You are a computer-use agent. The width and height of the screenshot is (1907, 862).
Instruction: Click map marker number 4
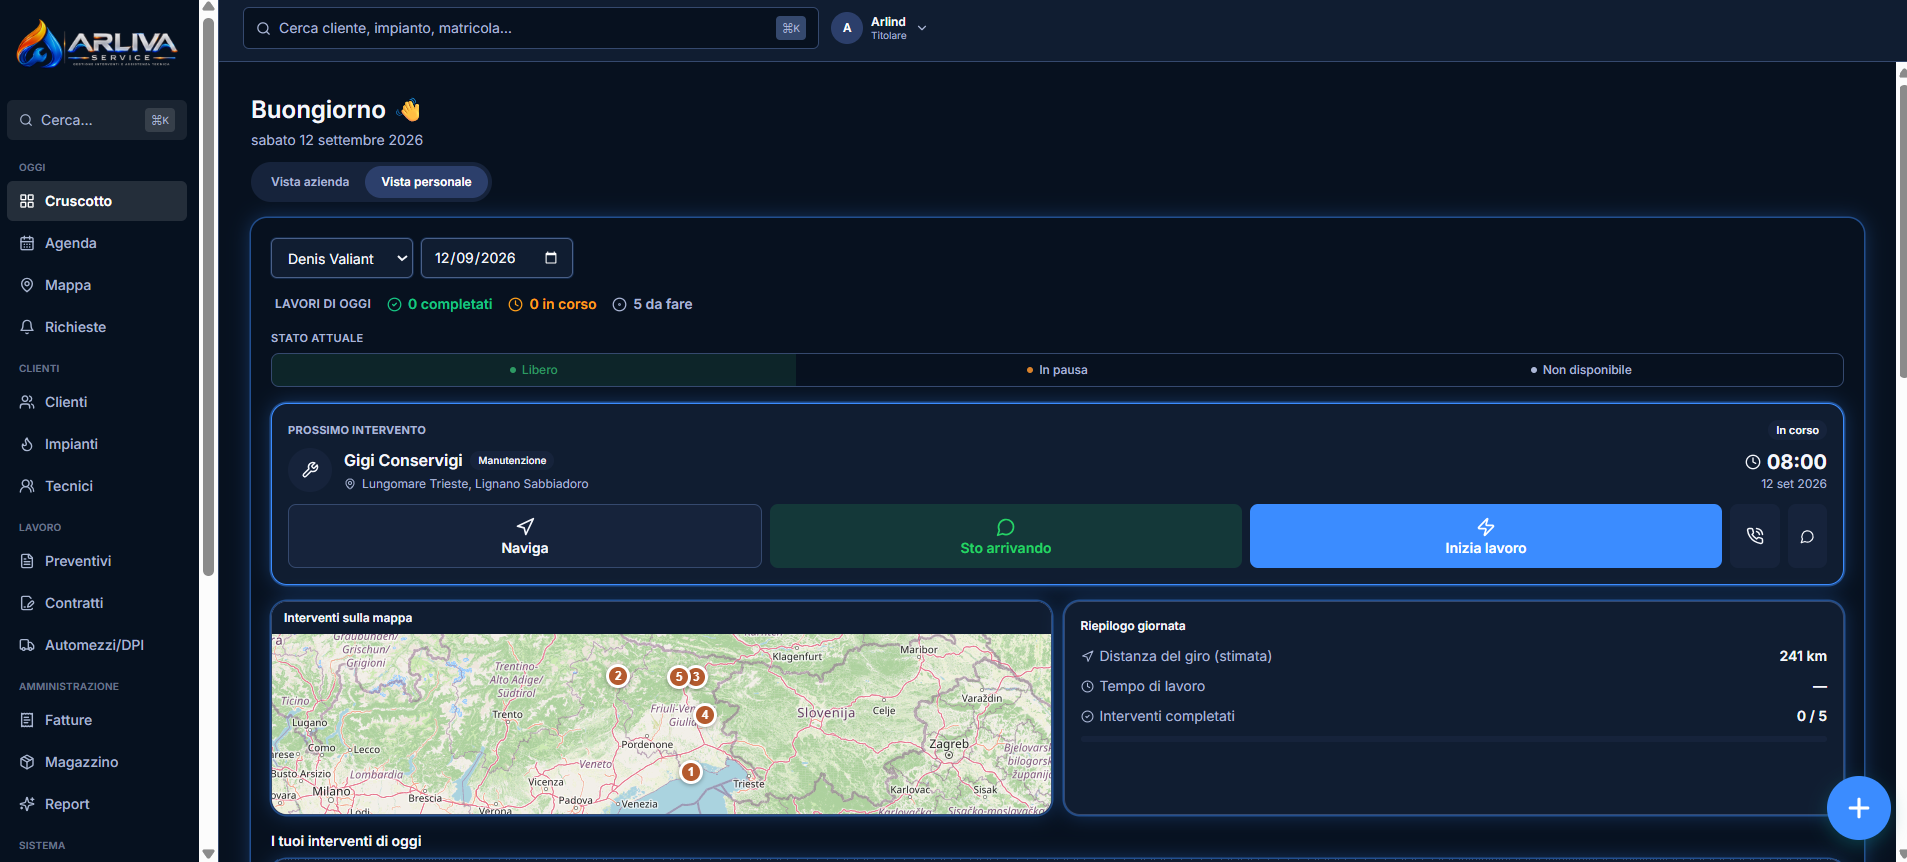point(705,715)
